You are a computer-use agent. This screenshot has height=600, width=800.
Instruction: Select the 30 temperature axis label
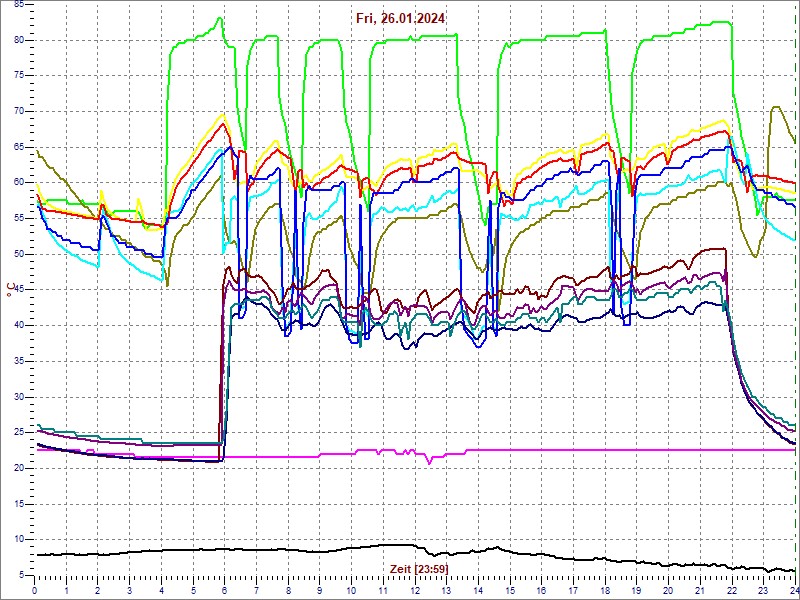pos(18,397)
